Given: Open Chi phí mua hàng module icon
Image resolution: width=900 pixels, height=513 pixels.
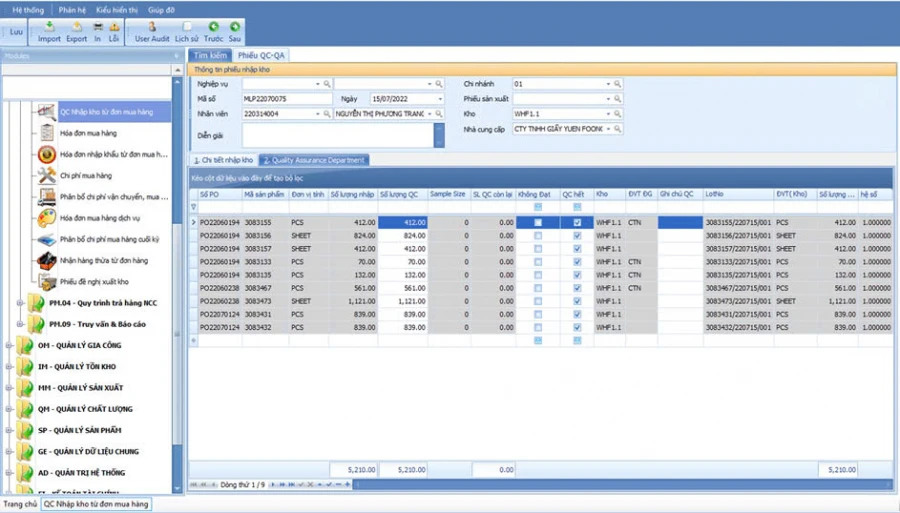Looking at the screenshot, I should point(46,176).
